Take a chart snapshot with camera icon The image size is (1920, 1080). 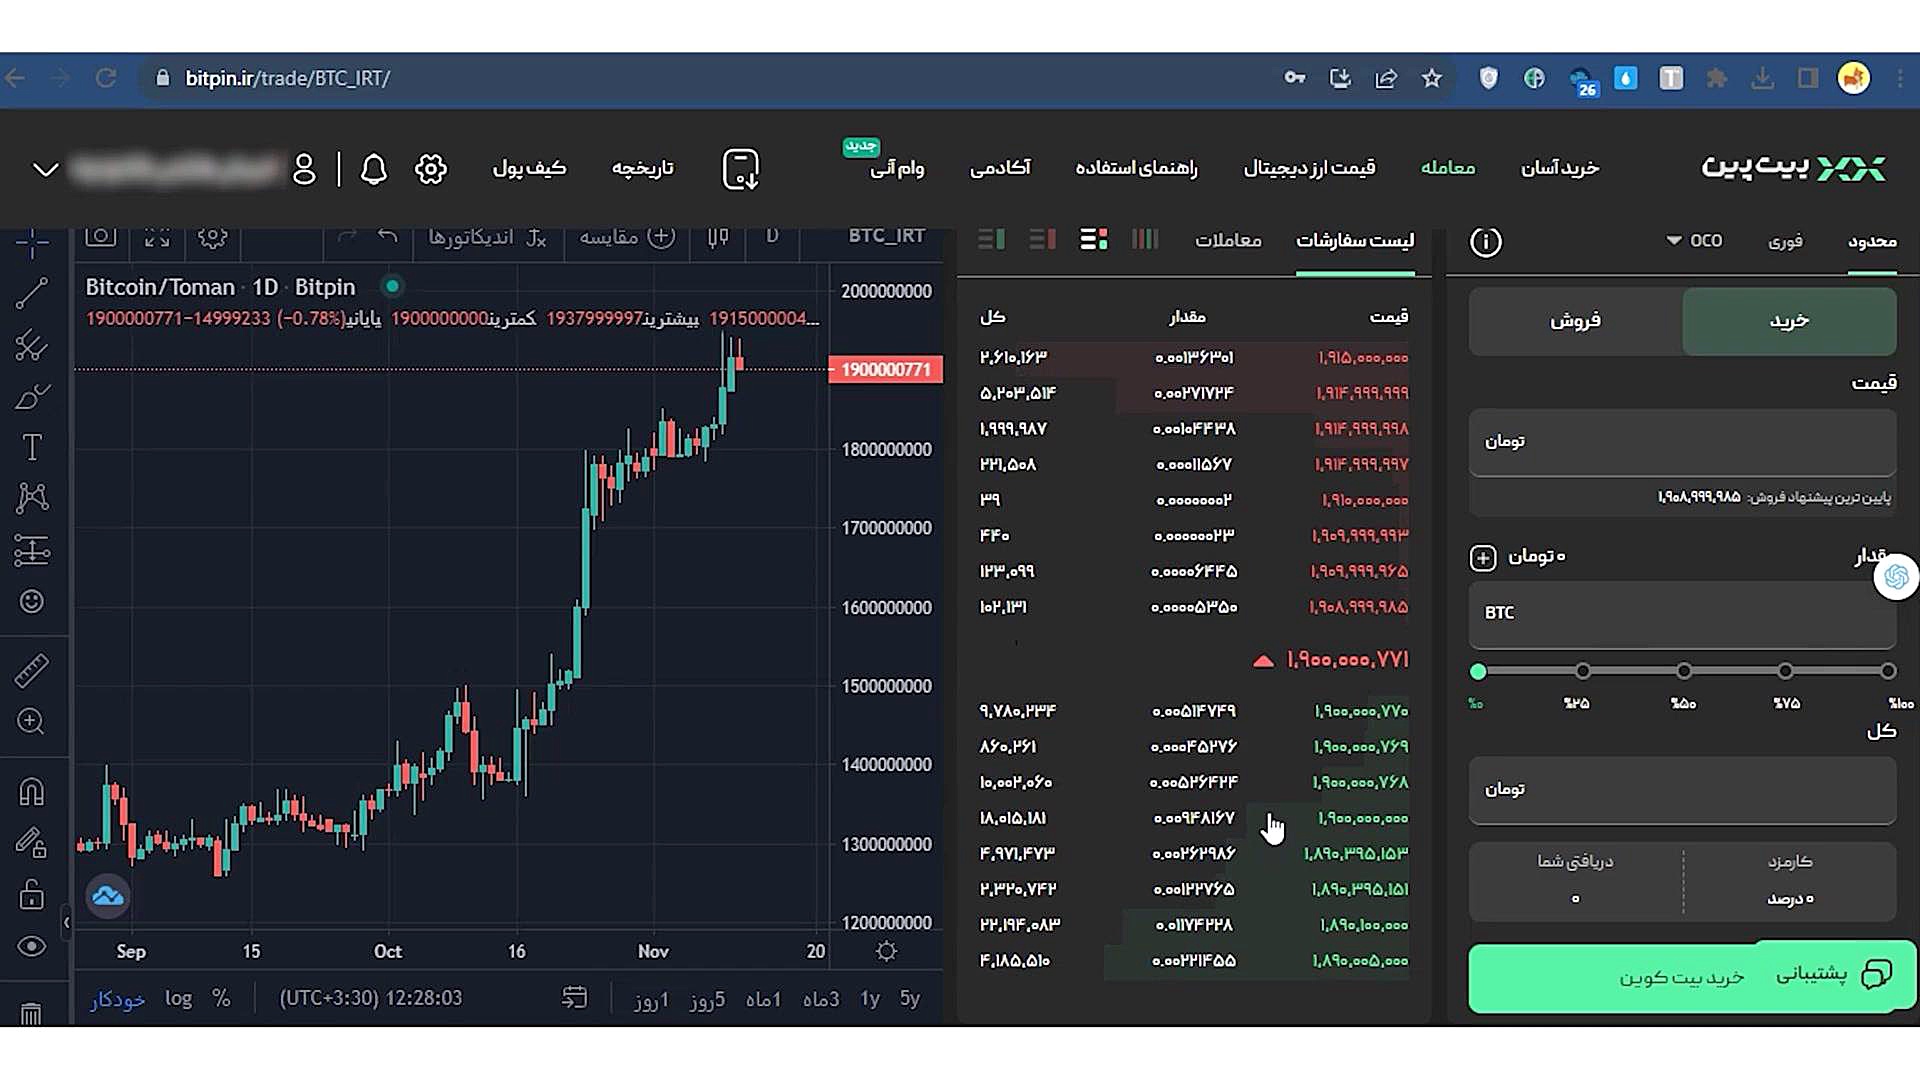tap(101, 238)
